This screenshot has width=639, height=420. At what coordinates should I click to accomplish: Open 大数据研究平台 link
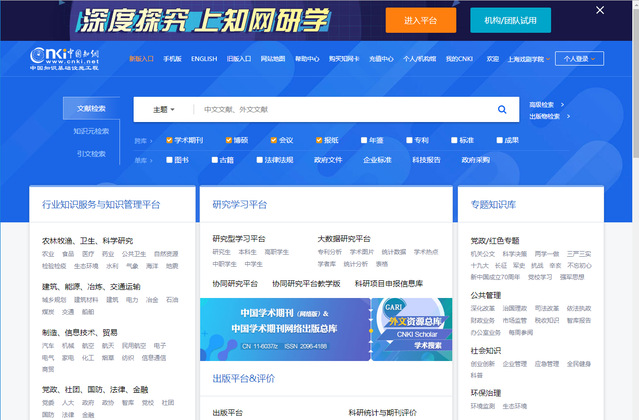[344, 239]
